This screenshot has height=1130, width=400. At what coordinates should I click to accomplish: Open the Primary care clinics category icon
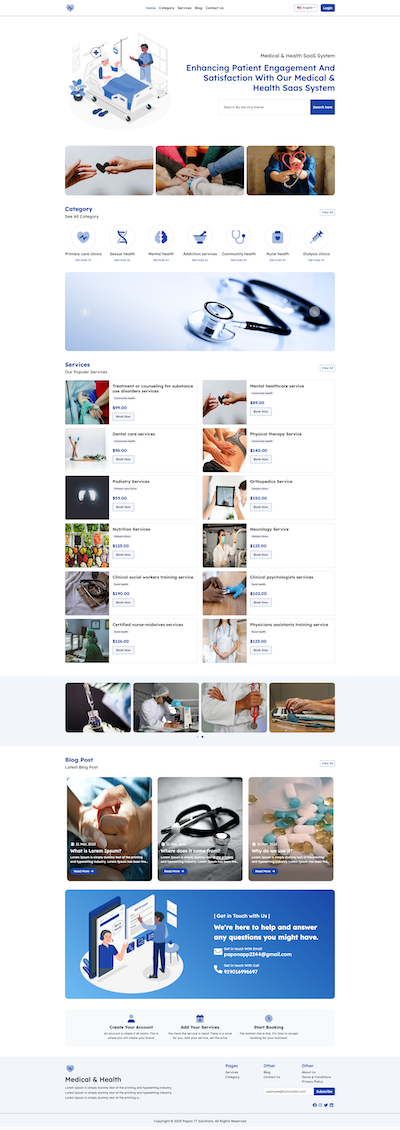[84, 236]
